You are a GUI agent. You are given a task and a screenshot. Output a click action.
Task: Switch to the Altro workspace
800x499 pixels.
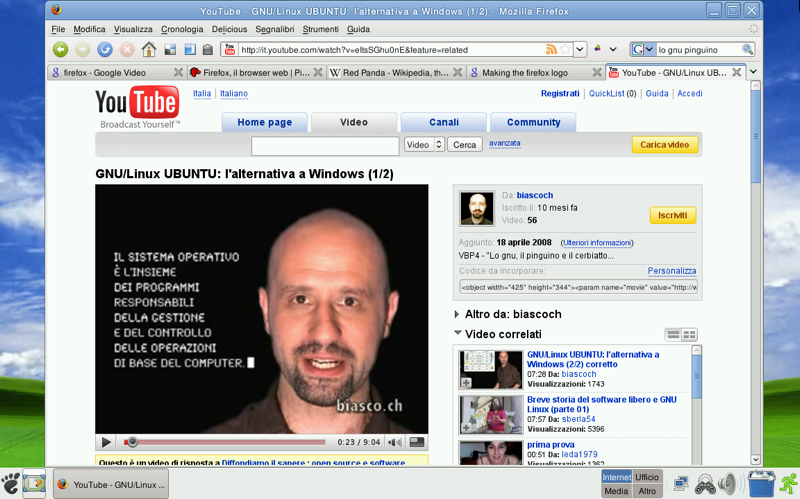point(647,491)
